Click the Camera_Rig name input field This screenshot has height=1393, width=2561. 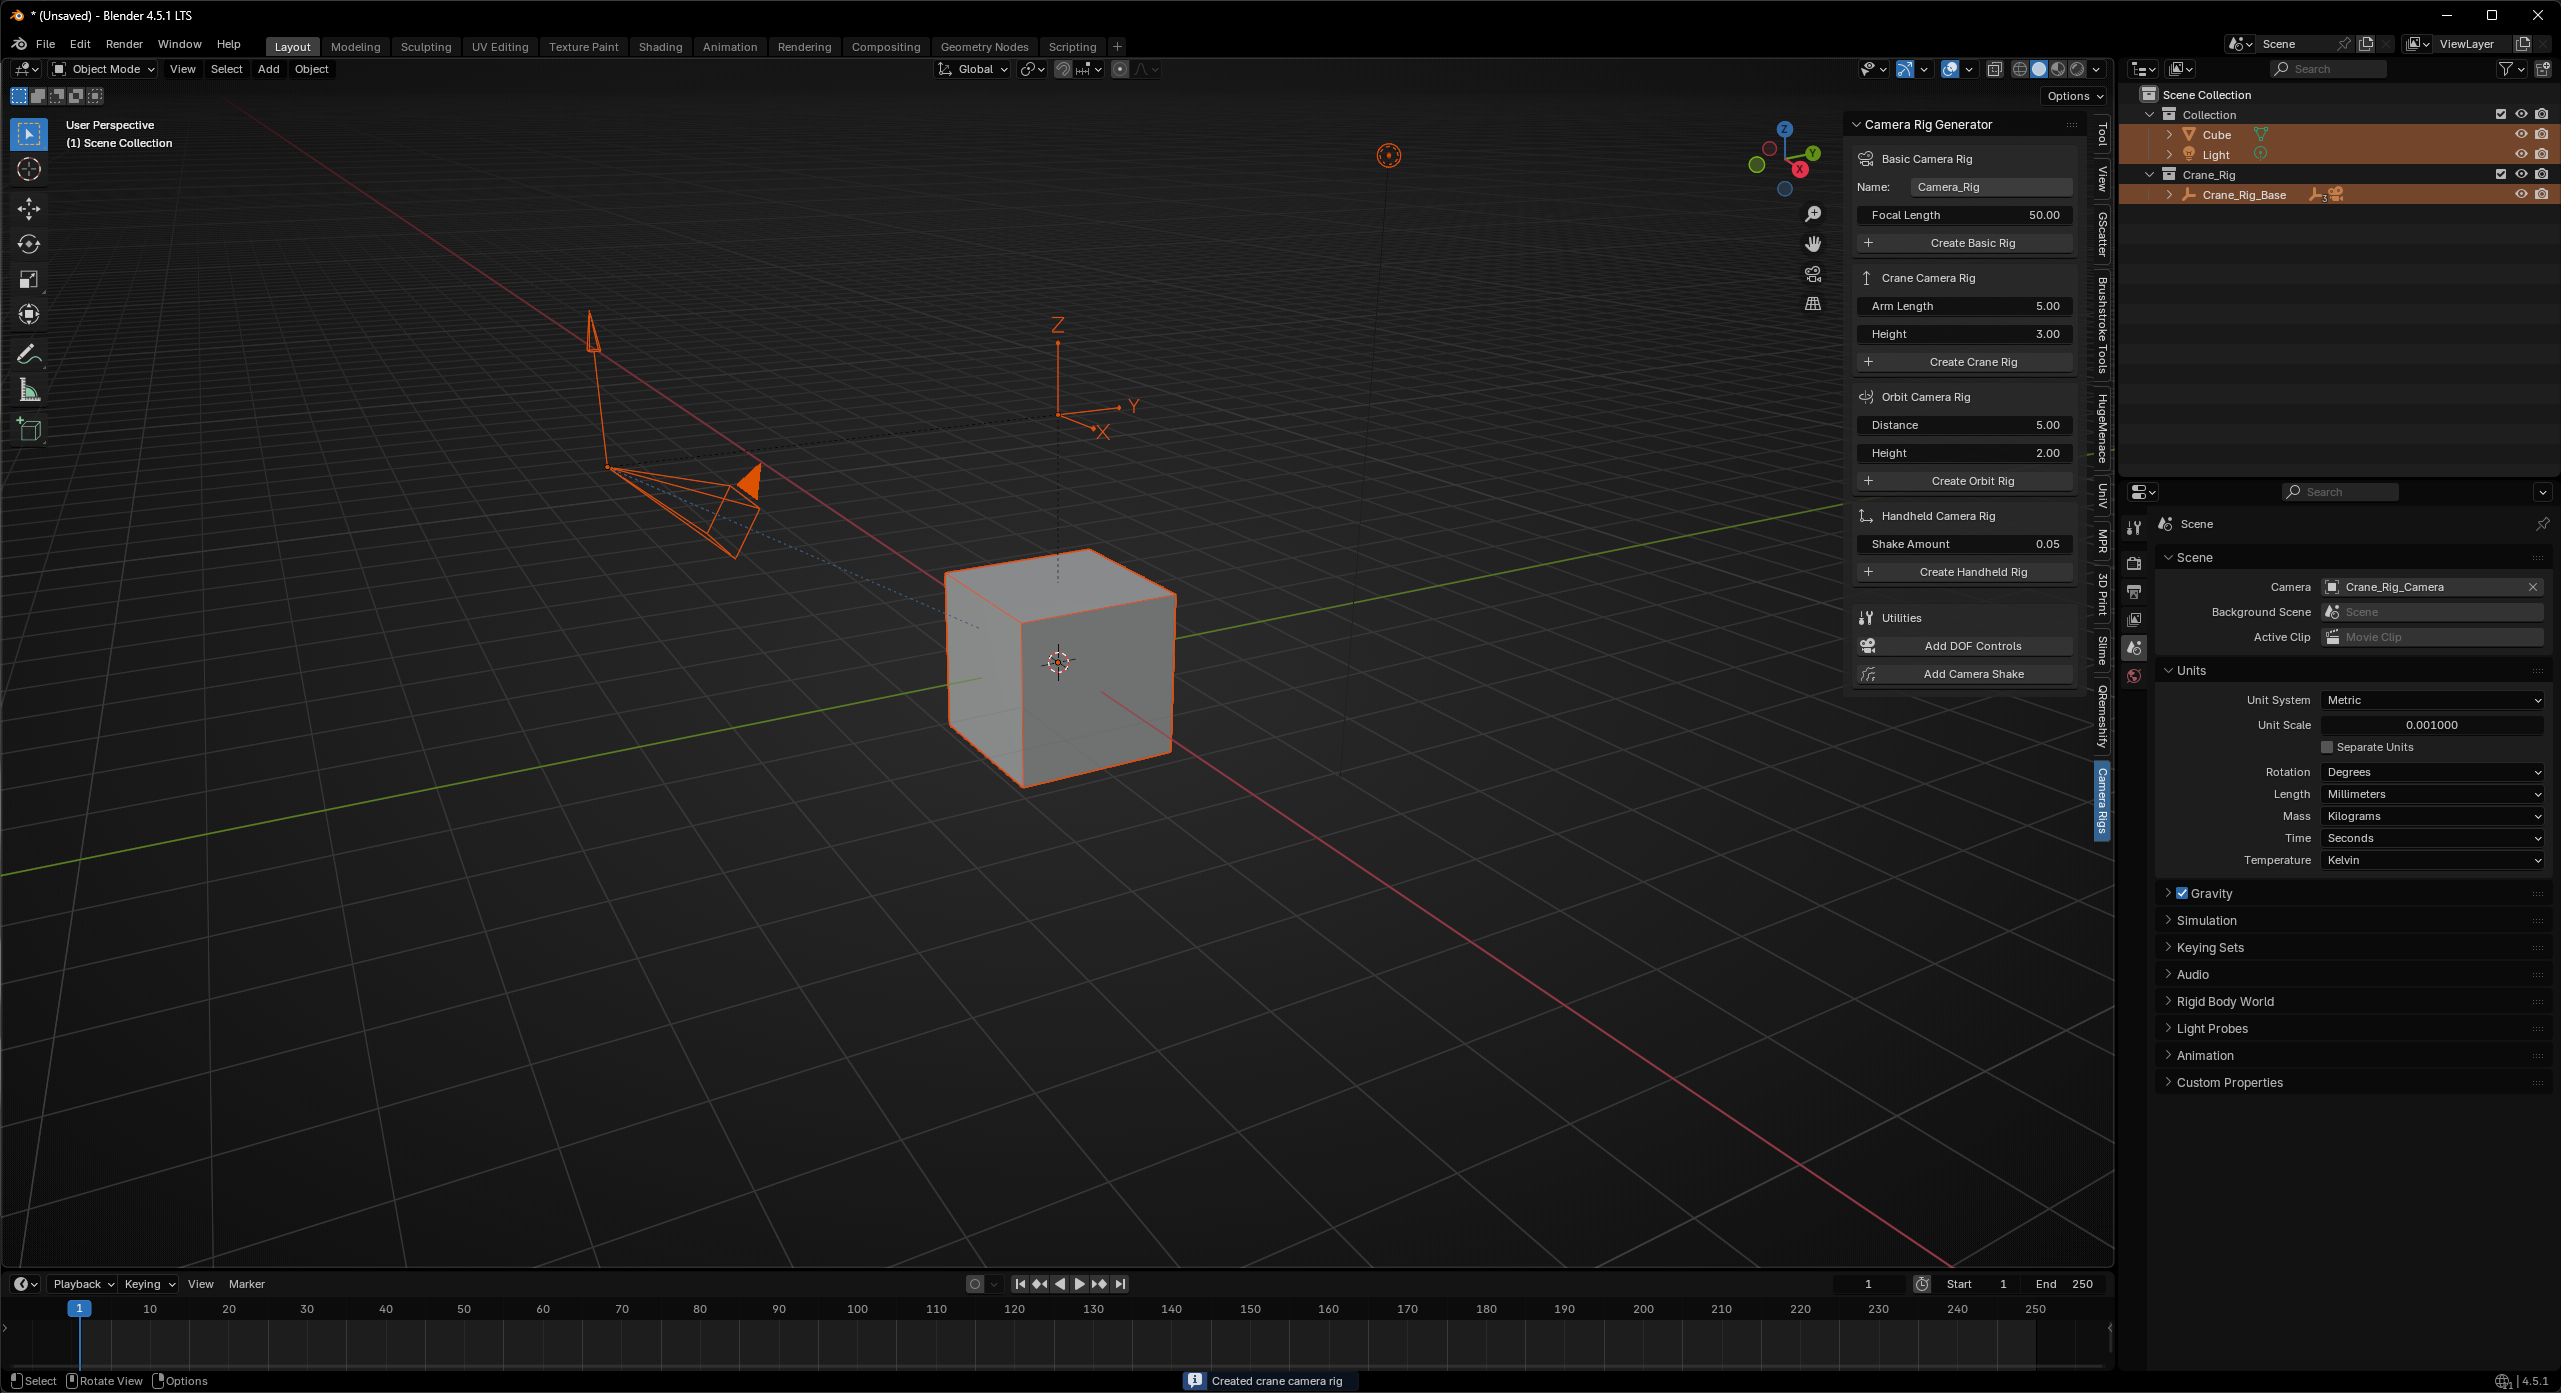click(1990, 186)
